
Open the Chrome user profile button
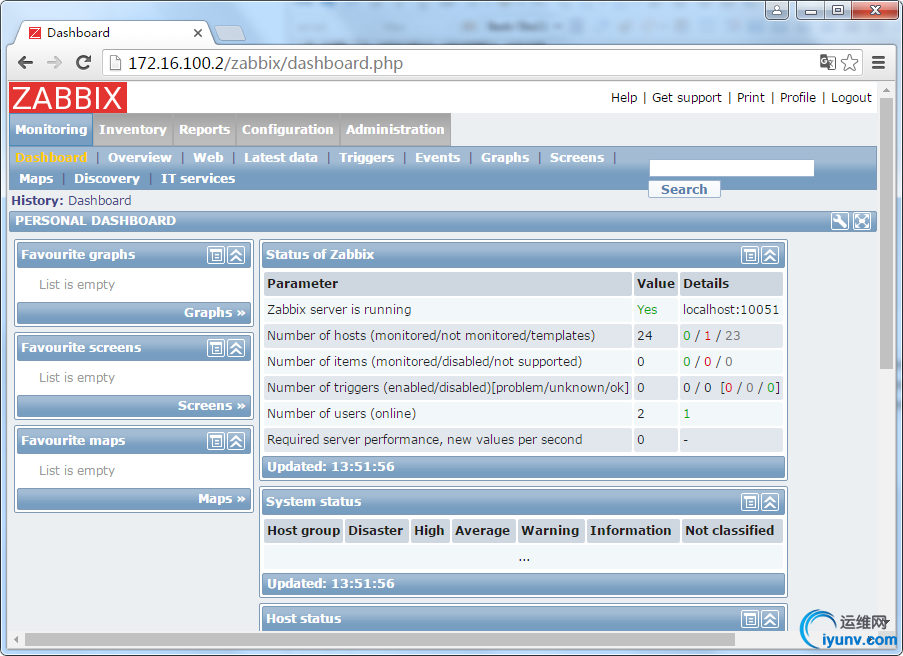click(777, 10)
